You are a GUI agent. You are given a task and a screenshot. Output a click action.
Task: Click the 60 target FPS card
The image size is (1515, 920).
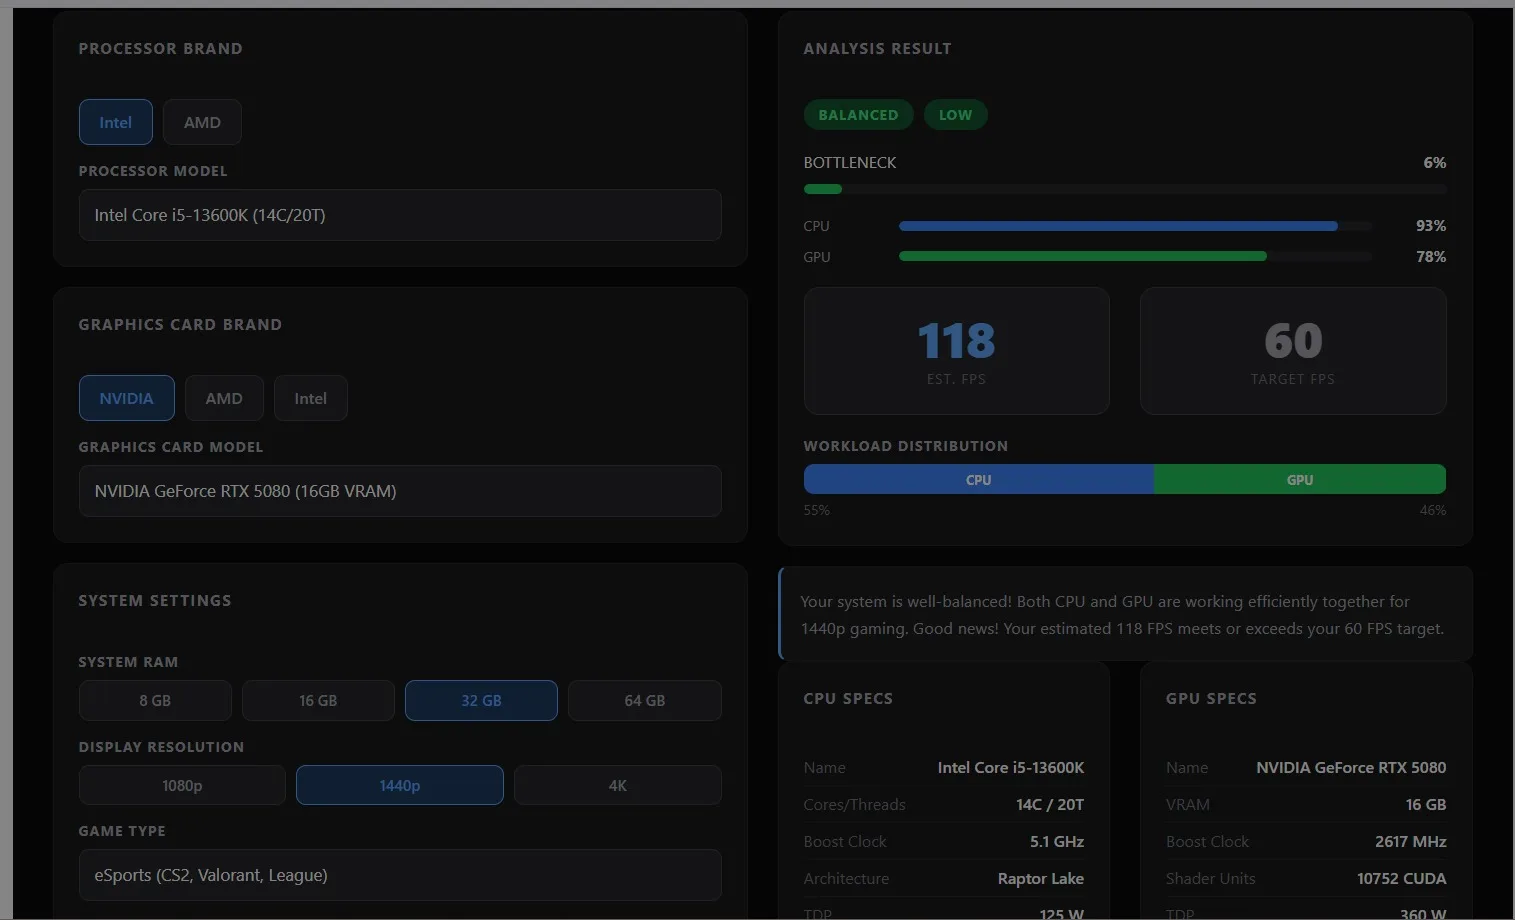[1293, 351]
